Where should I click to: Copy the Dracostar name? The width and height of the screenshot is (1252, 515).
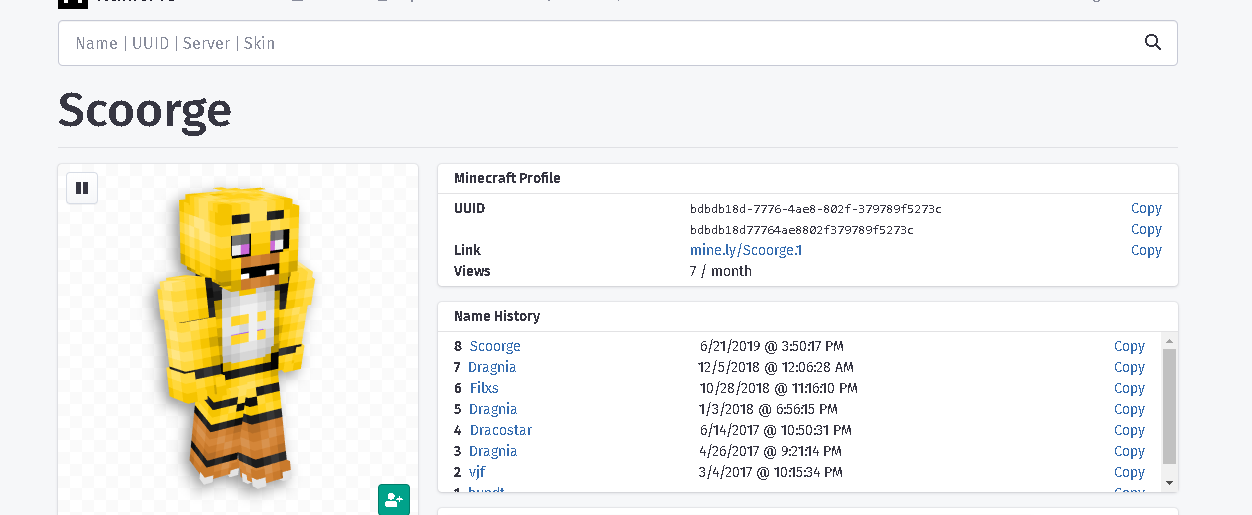coord(1129,430)
